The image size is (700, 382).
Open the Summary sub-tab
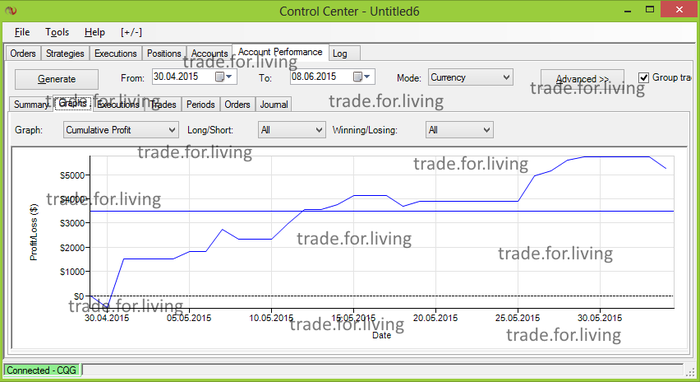(31, 104)
